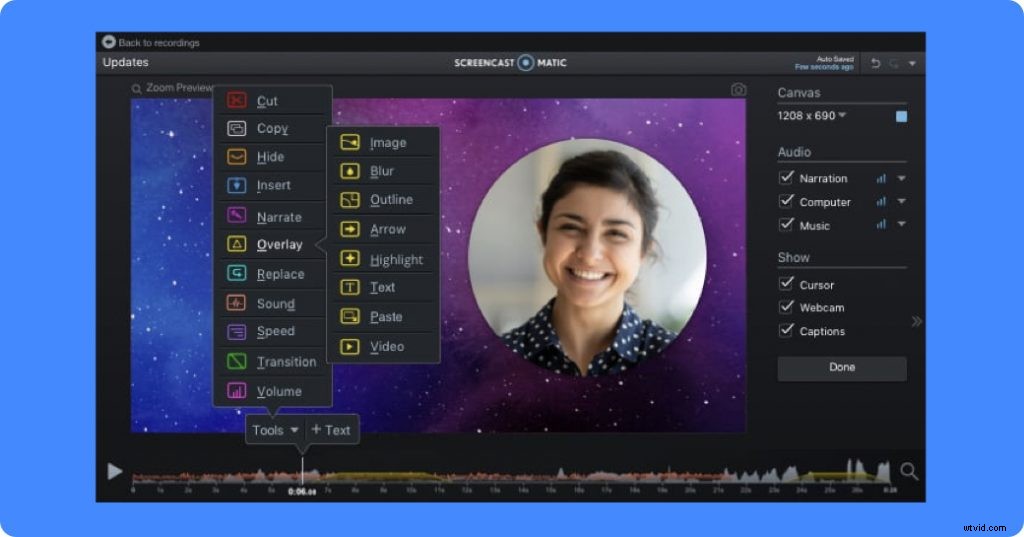Click the Text overlay icon
1024x537 pixels.
350,287
